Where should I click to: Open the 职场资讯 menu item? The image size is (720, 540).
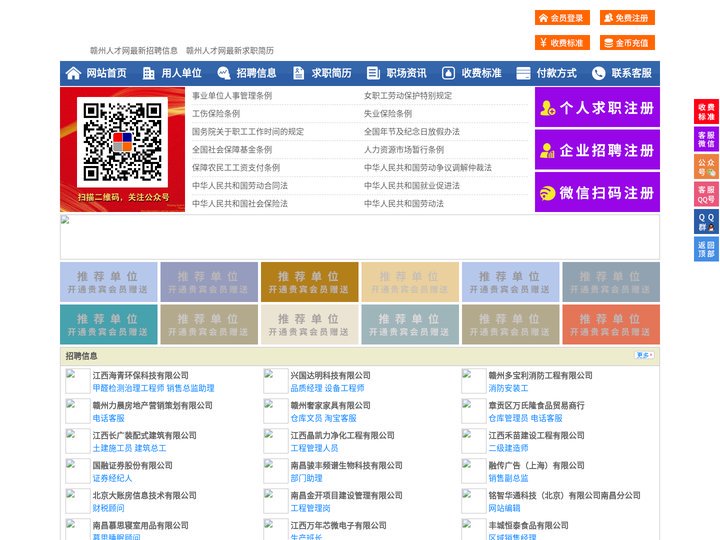point(406,73)
